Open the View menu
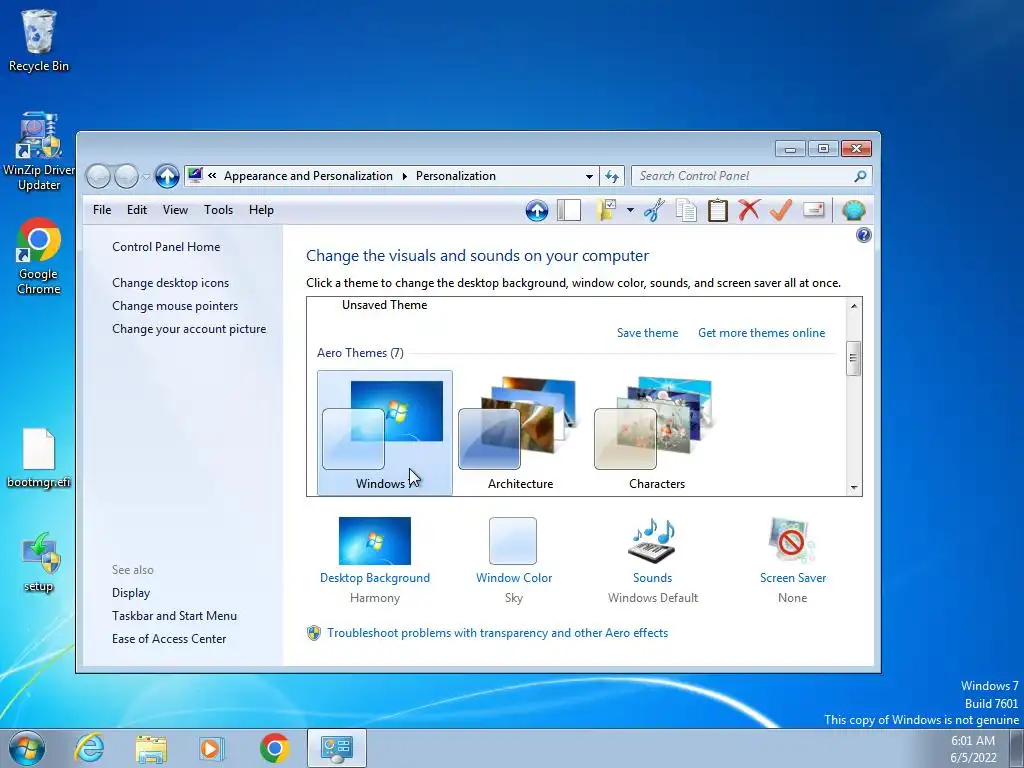 (x=175, y=210)
